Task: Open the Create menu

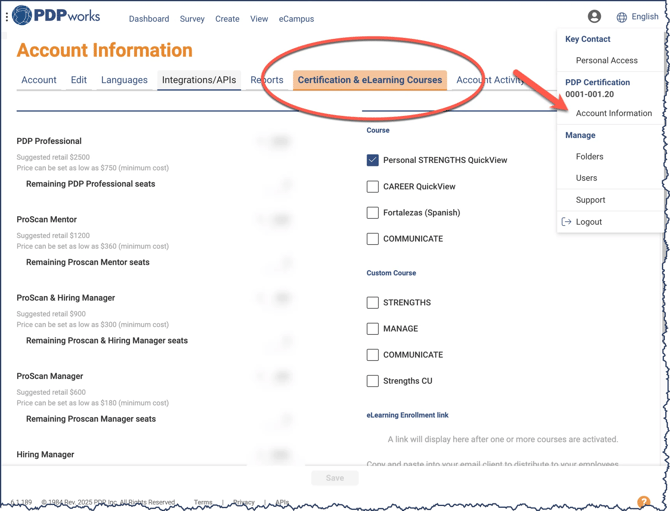Action: 227,19
